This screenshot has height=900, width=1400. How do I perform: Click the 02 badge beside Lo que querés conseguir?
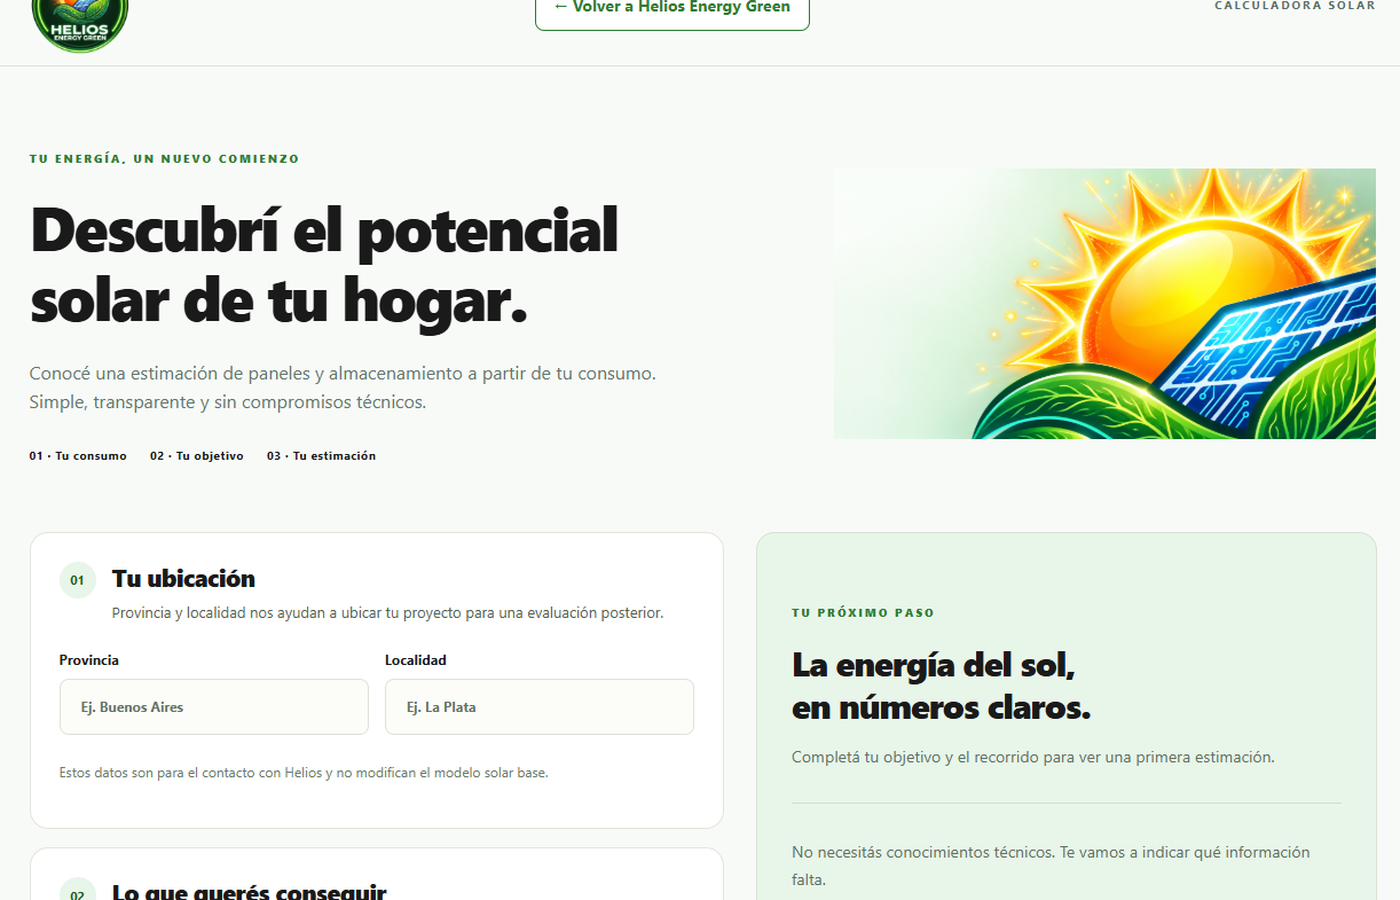click(77, 889)
